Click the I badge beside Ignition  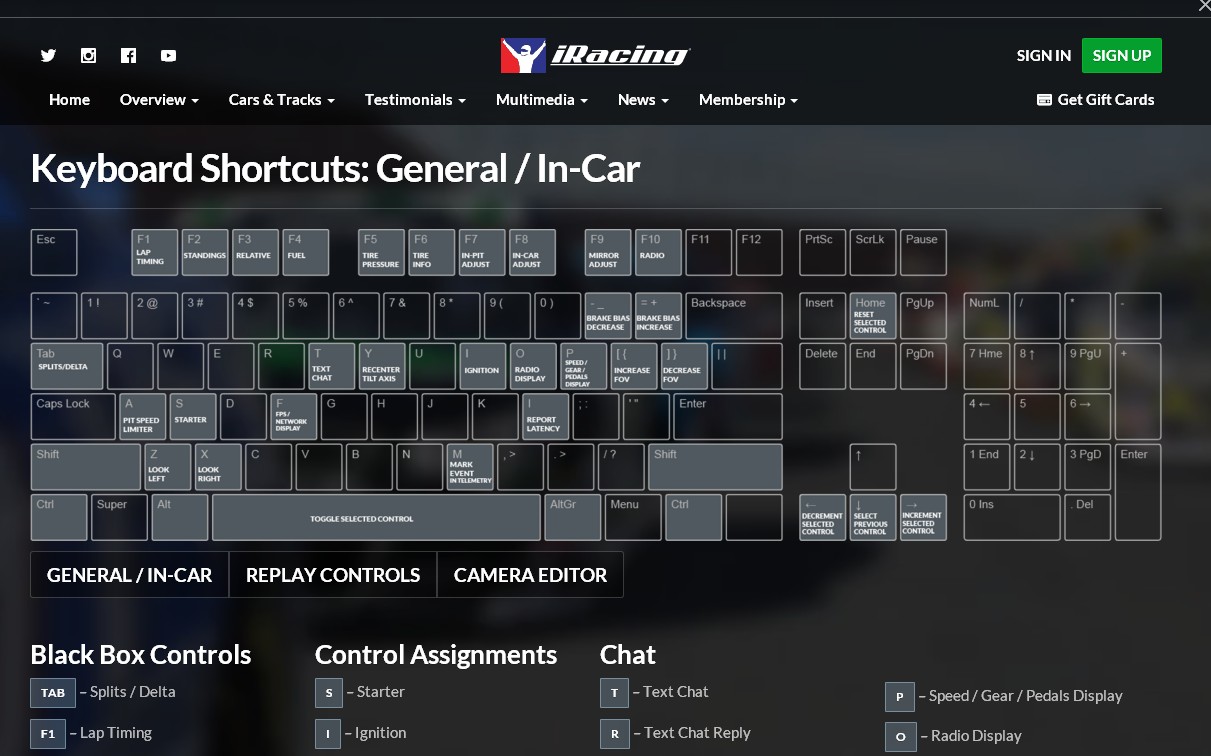(x=328, y=733)
